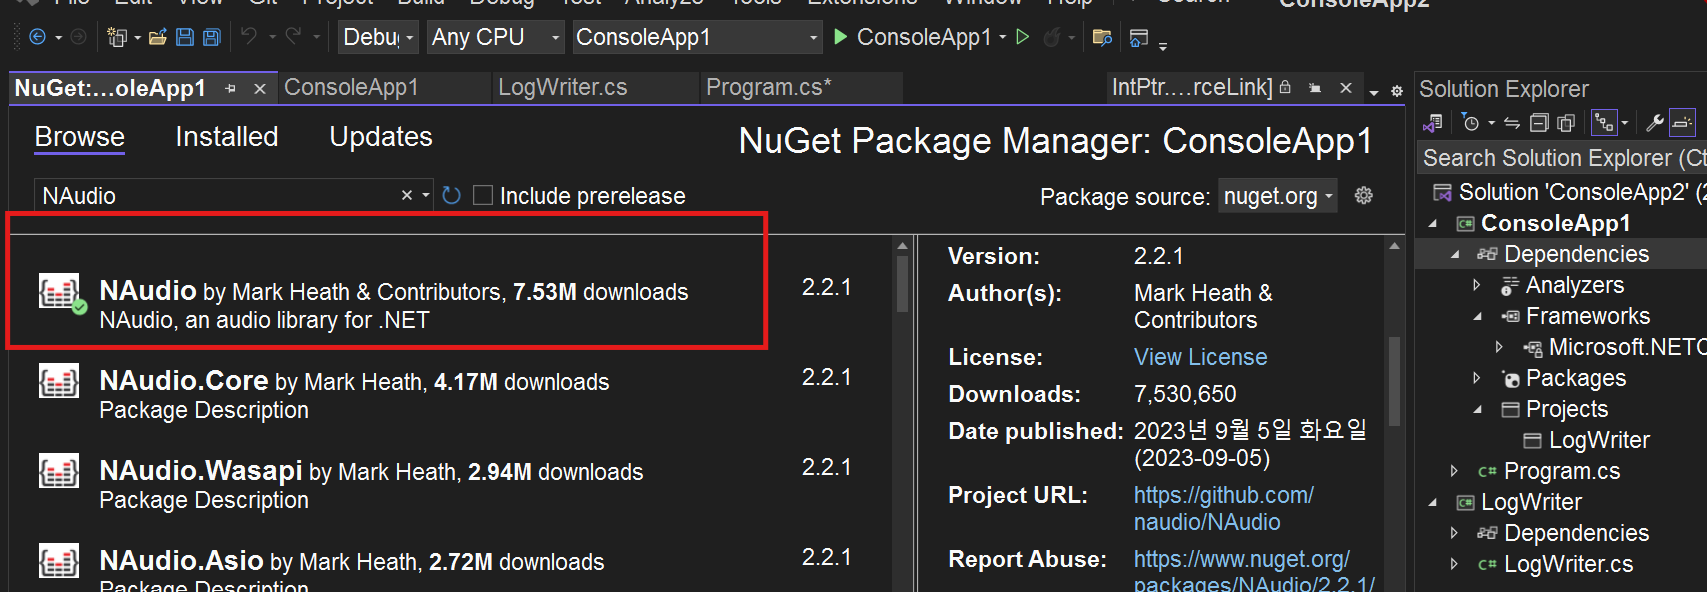
Task: Click the Navigate Backward arrow icon
Action: tap(38, 37)
